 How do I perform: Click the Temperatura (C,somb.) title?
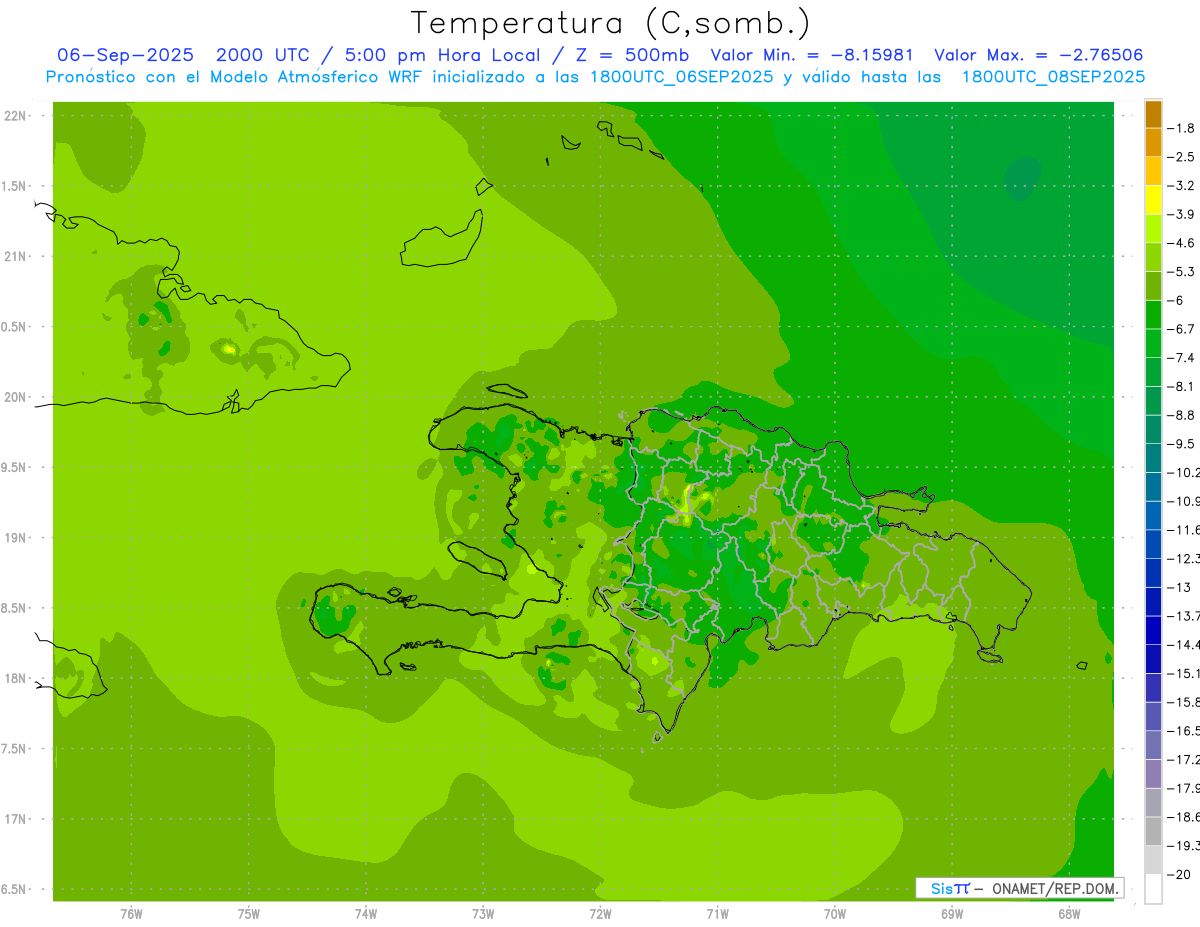click(611, 23)
